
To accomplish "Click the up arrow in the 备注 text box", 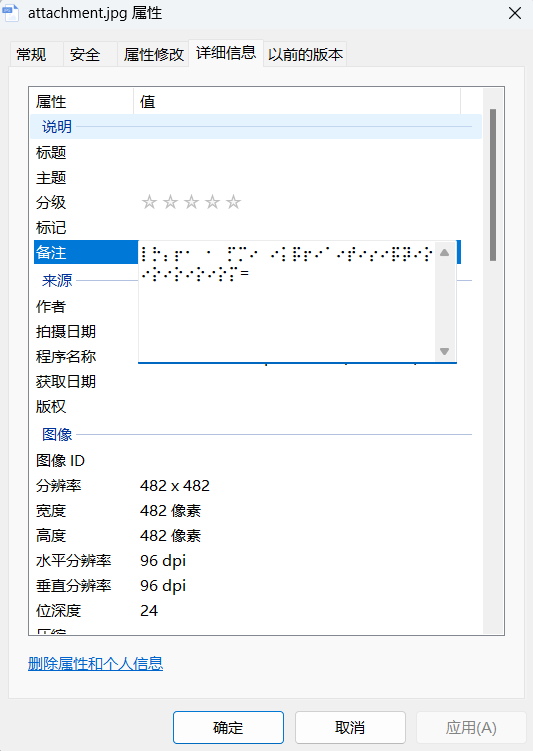I will 444,252.
